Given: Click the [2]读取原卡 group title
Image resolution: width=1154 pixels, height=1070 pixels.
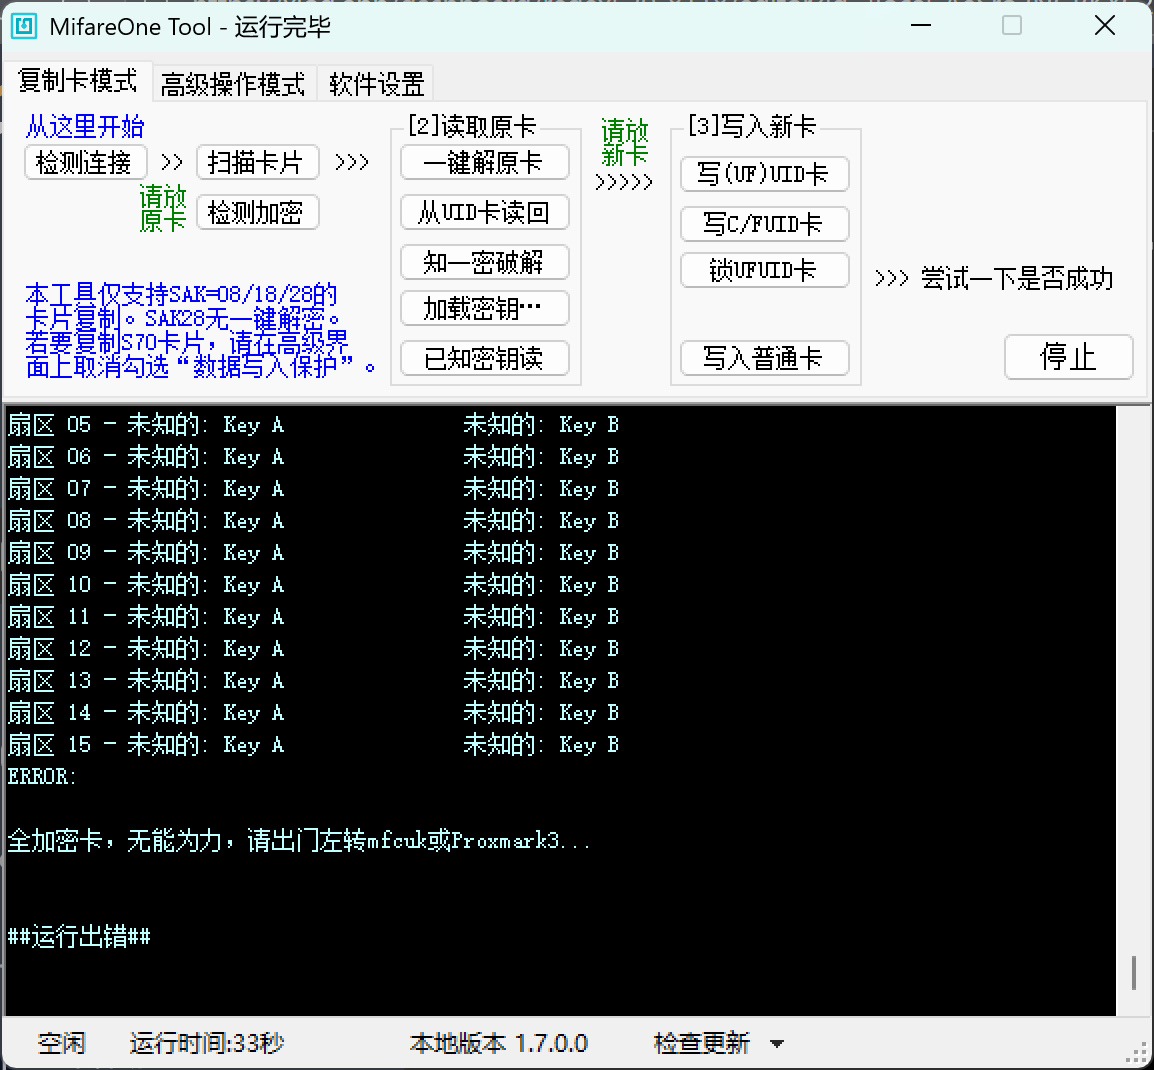Looking at the screenshot, I should point(472,127).
